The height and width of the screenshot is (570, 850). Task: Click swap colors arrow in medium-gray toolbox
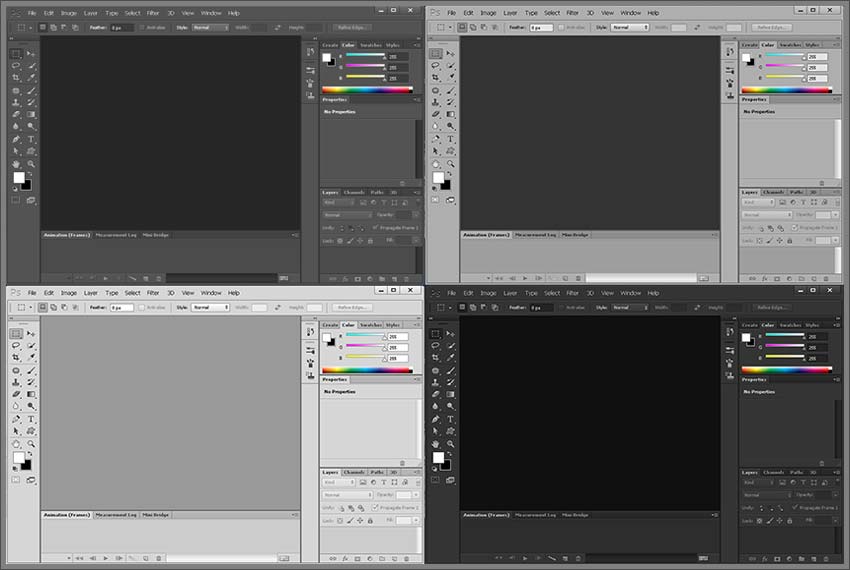[449, 174]
